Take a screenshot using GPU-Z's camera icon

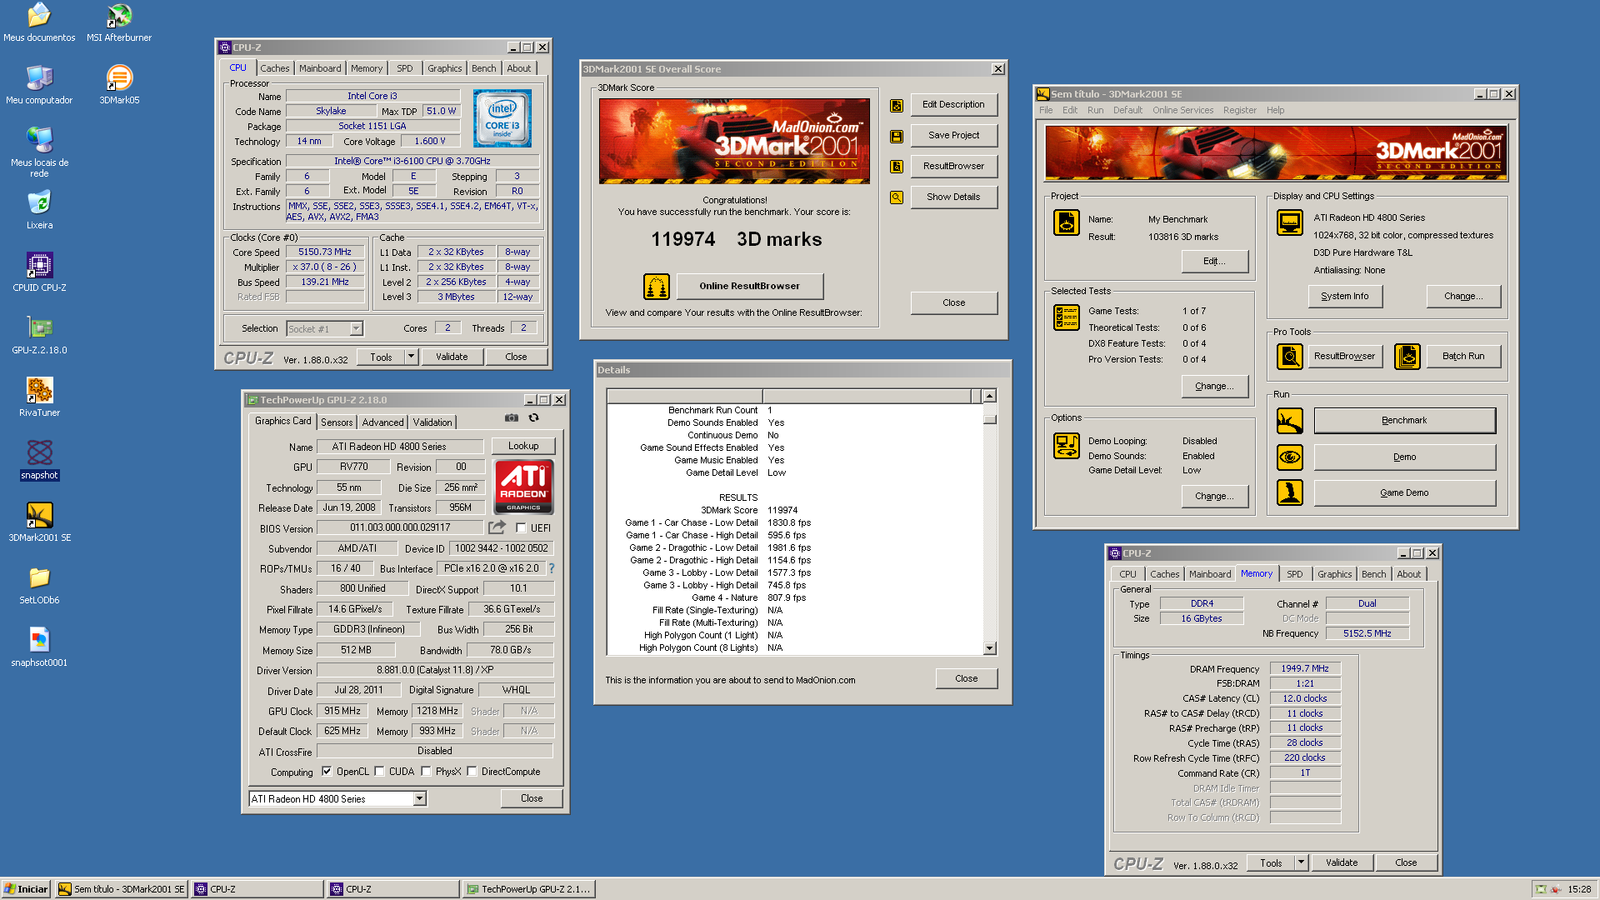pos(512,418)
